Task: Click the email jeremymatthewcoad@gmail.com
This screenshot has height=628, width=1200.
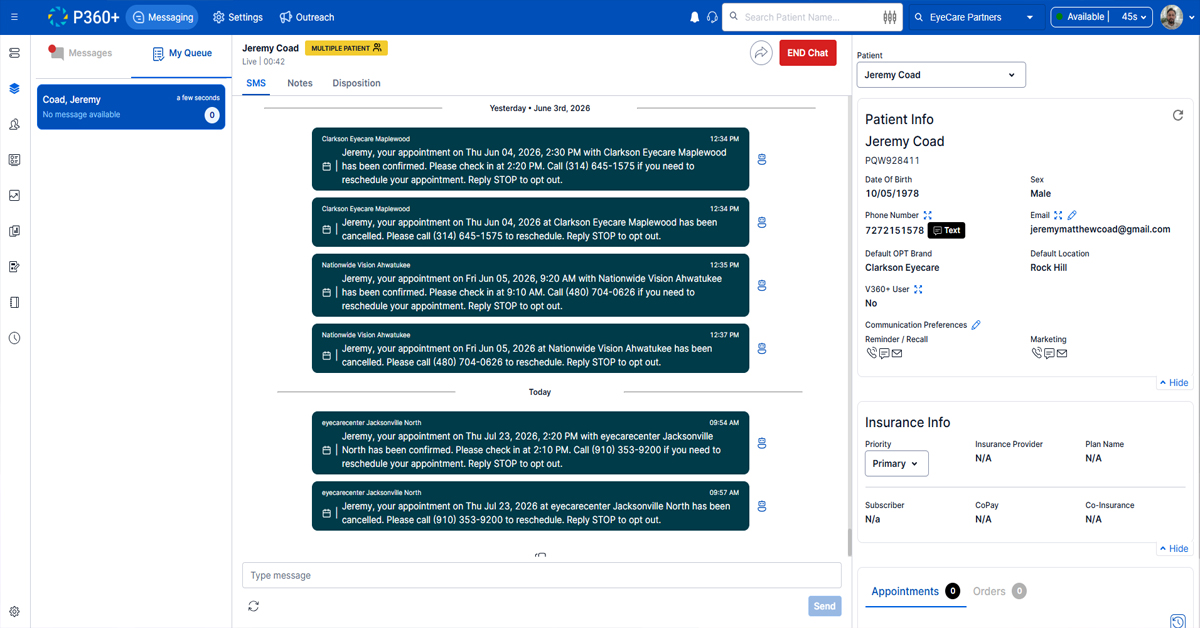Action: click(x=1100, y=229)
